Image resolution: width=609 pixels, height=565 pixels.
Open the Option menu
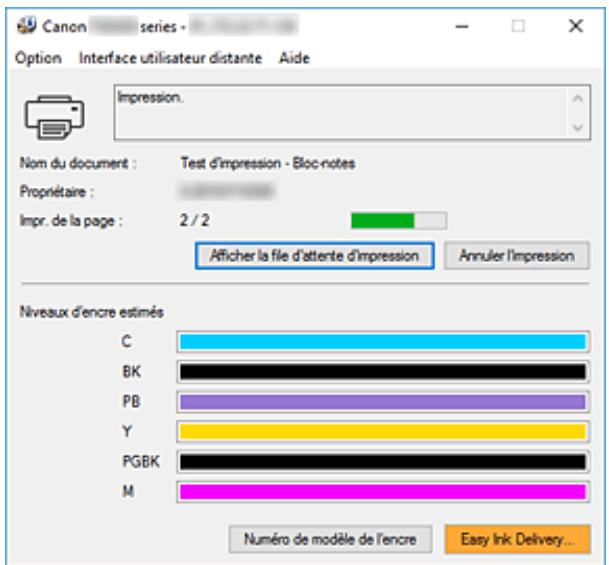coord(38,58)
